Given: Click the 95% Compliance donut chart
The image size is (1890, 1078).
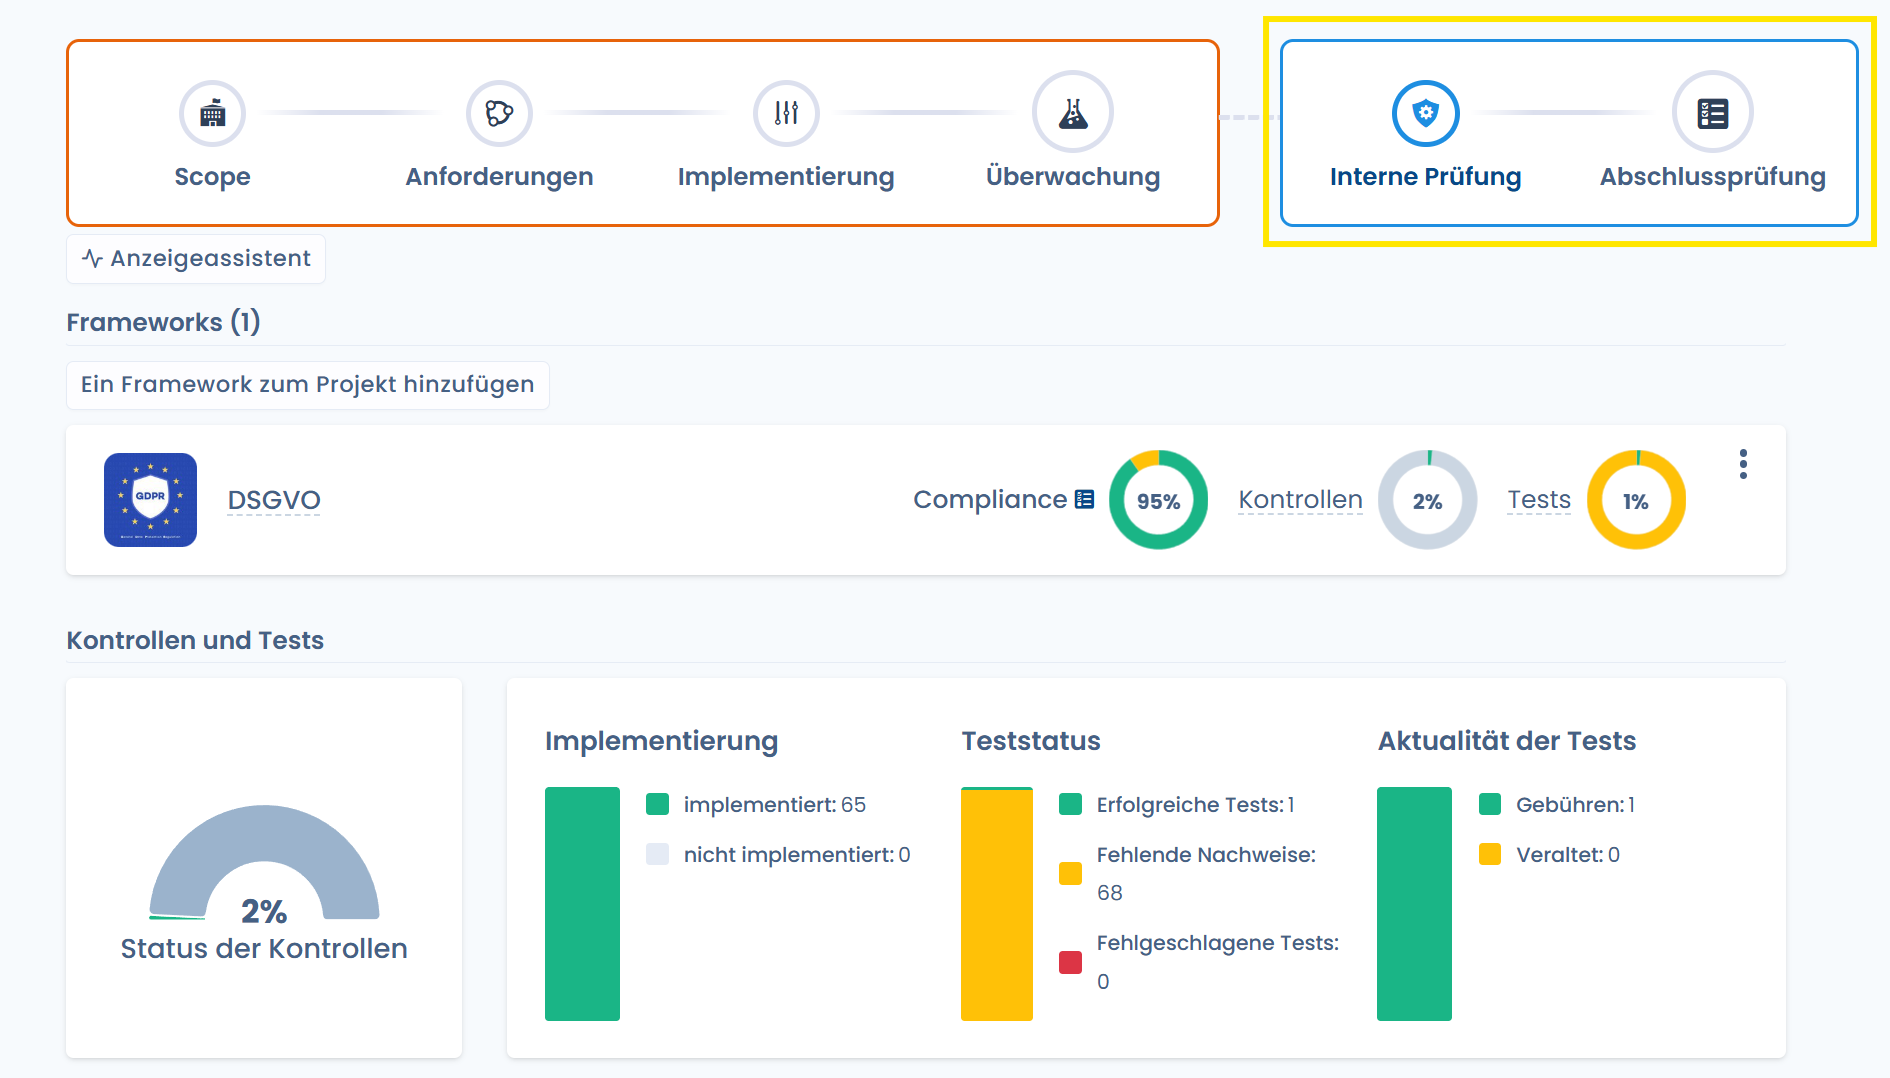Looking at the screenshot, I should click(1158, 500).
